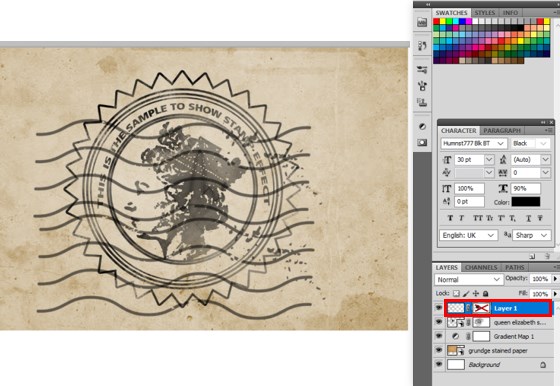Image resolution: width=560 pixels, height=386 pixels.
Task: Apply Faux Bold text style
Action: [450, 218]
